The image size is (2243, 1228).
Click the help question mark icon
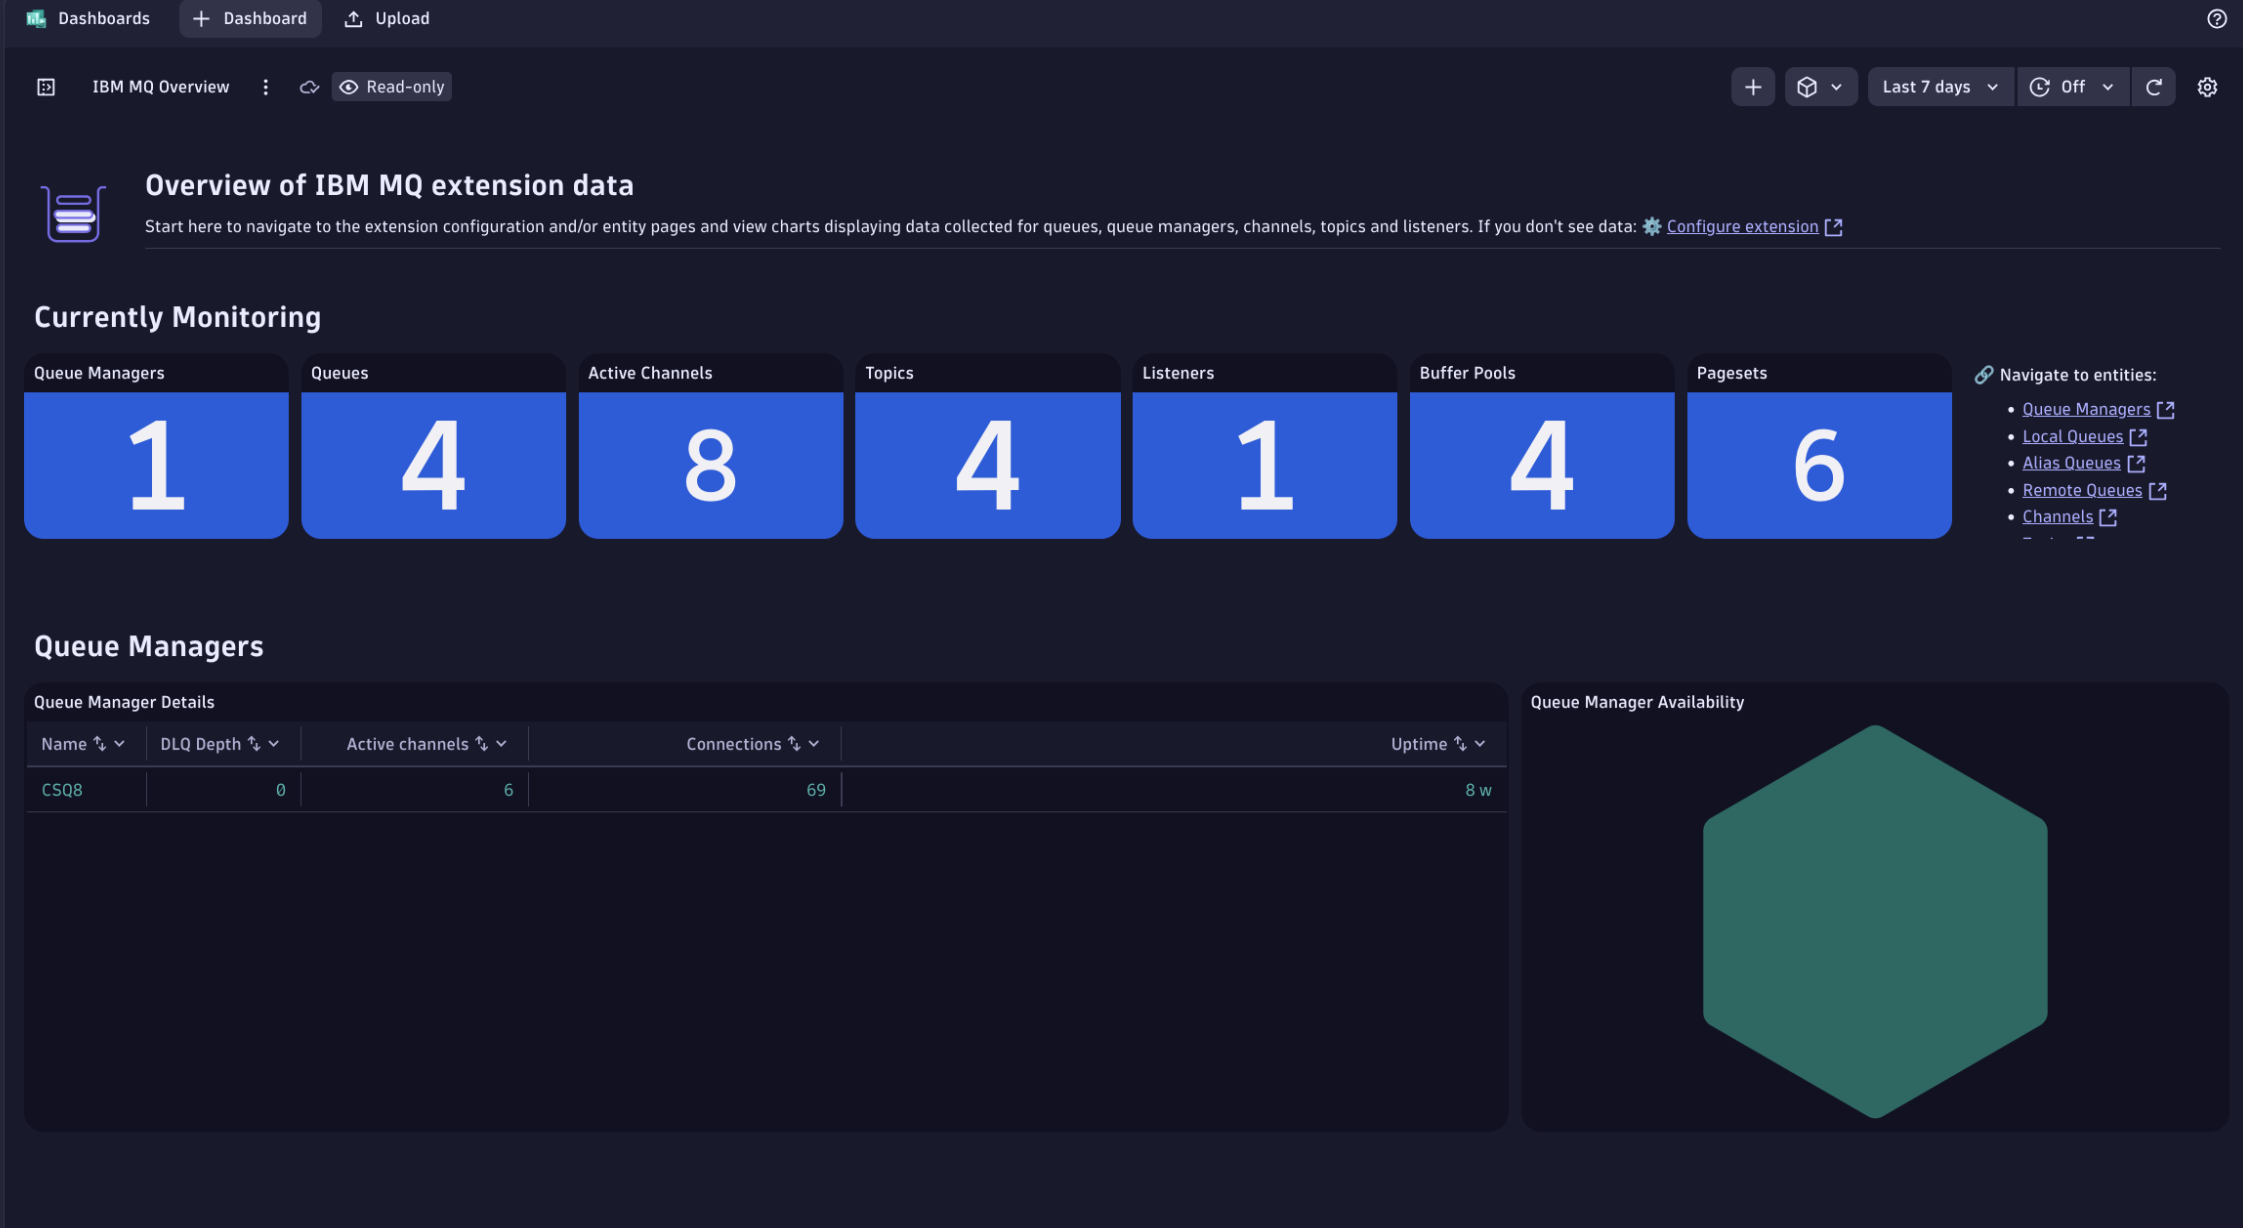pos(2216,19)
